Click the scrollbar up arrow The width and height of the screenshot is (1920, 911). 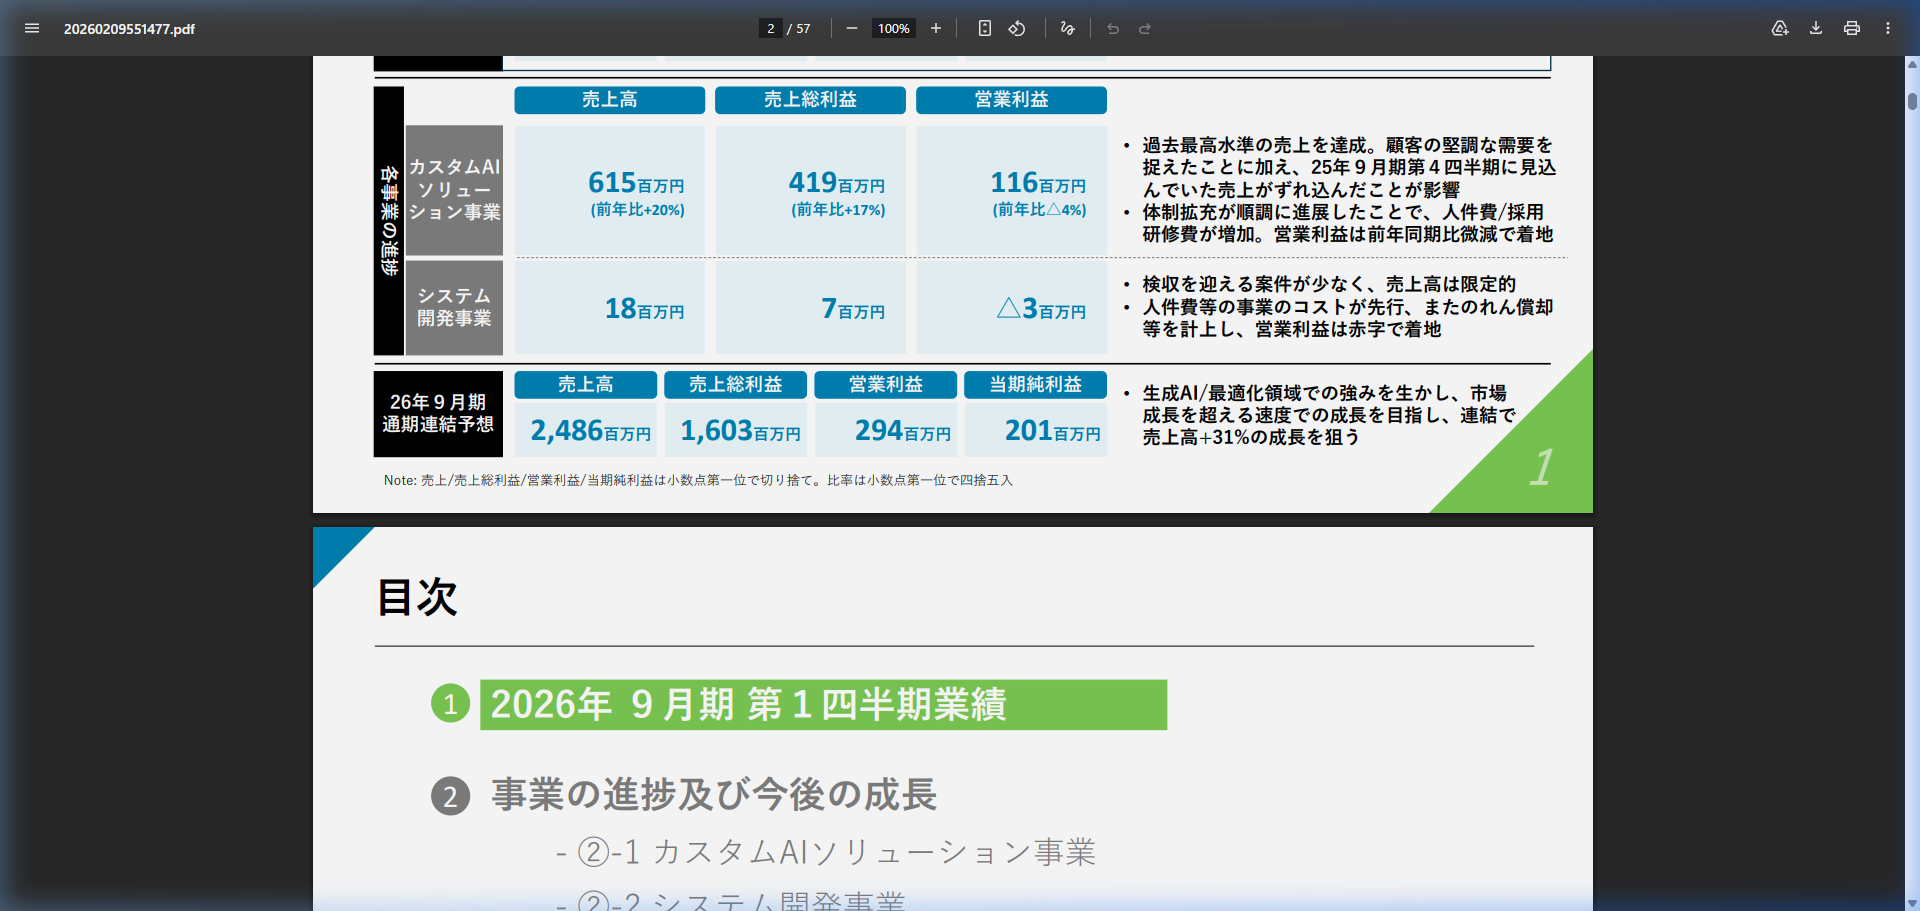1912,64
